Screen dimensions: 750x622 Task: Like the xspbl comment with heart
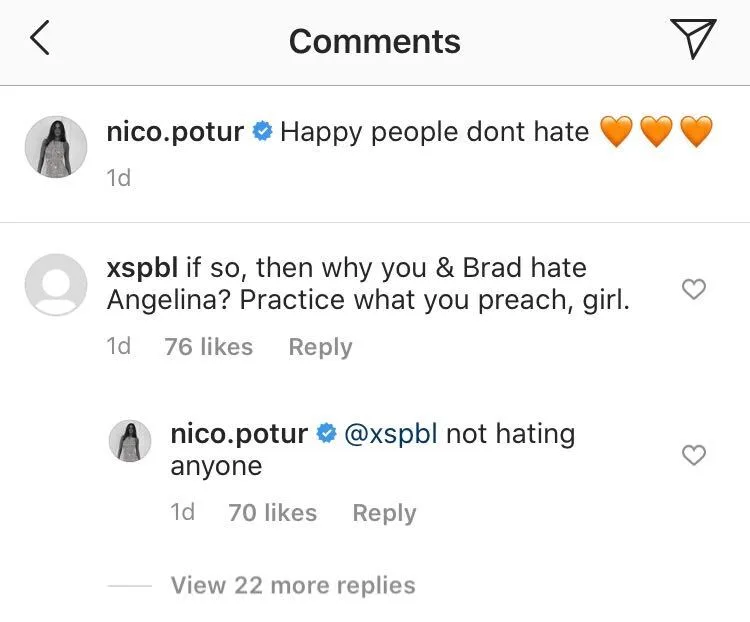pyautogui.click(x=693, y=290)
